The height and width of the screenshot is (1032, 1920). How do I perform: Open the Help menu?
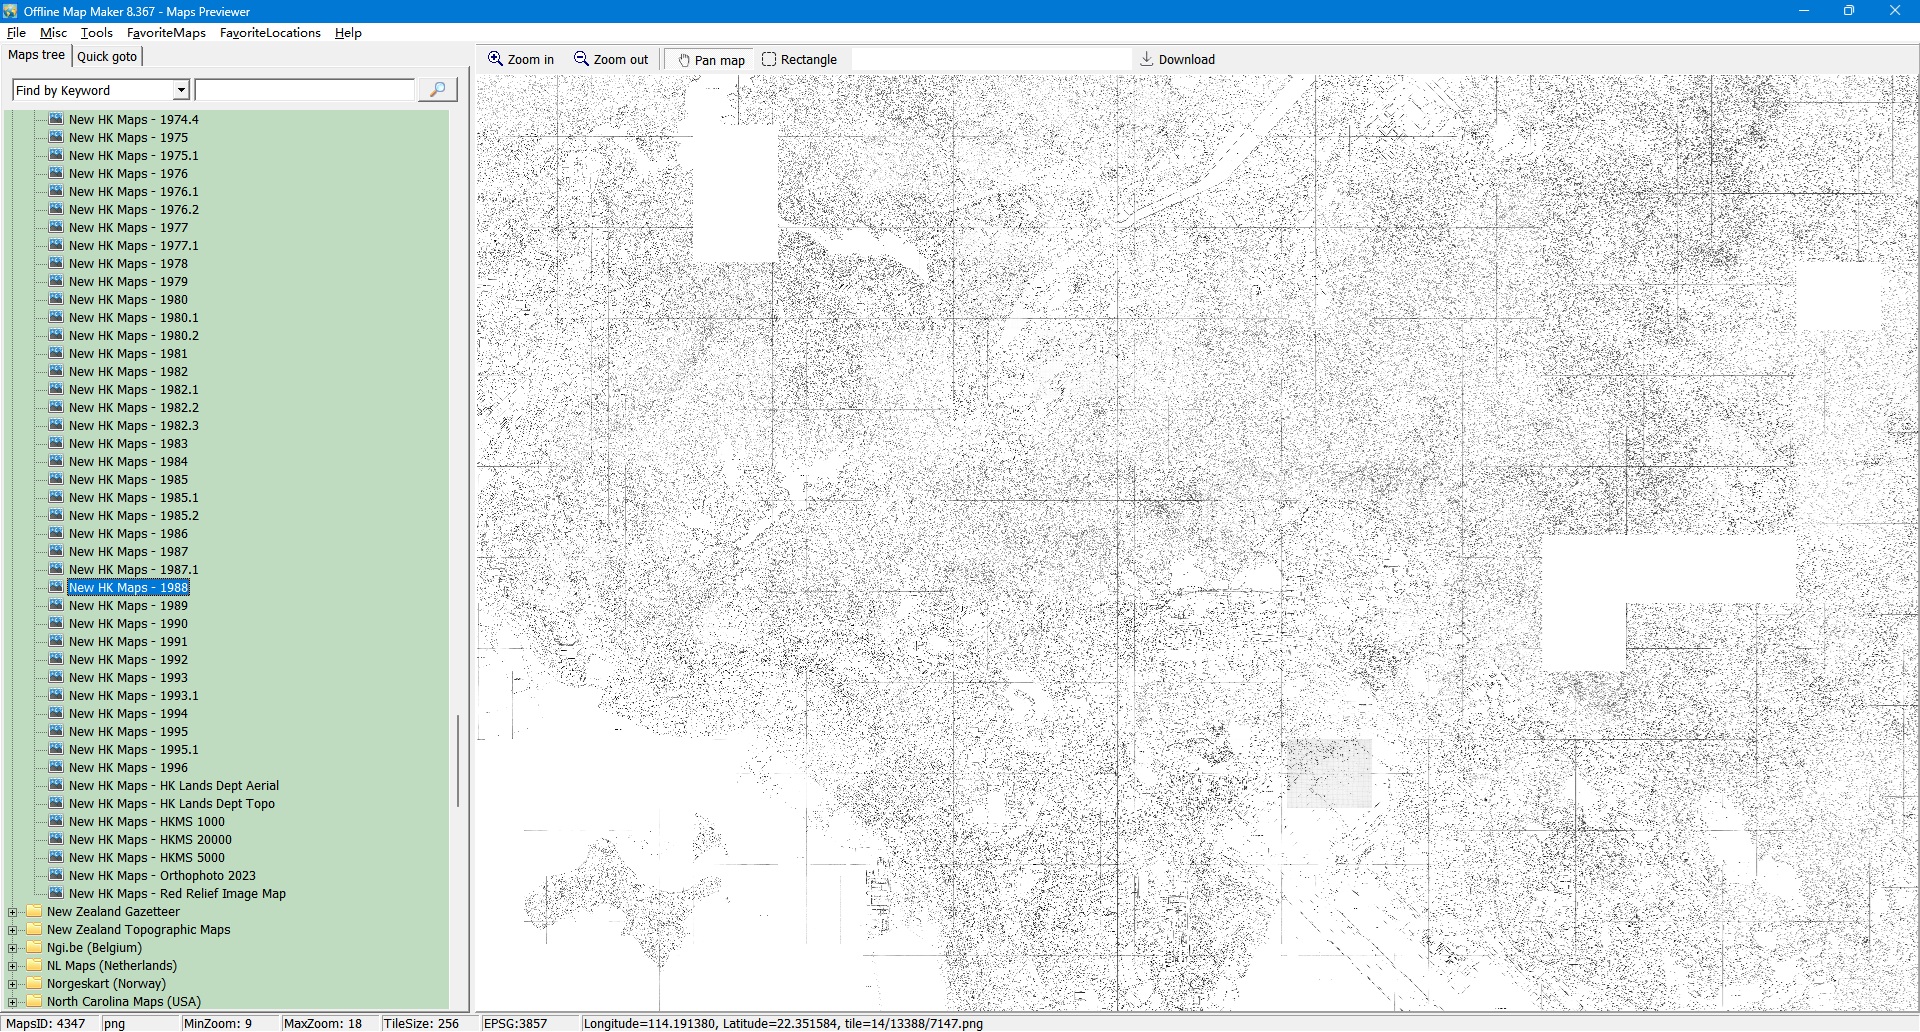[348, 33]
